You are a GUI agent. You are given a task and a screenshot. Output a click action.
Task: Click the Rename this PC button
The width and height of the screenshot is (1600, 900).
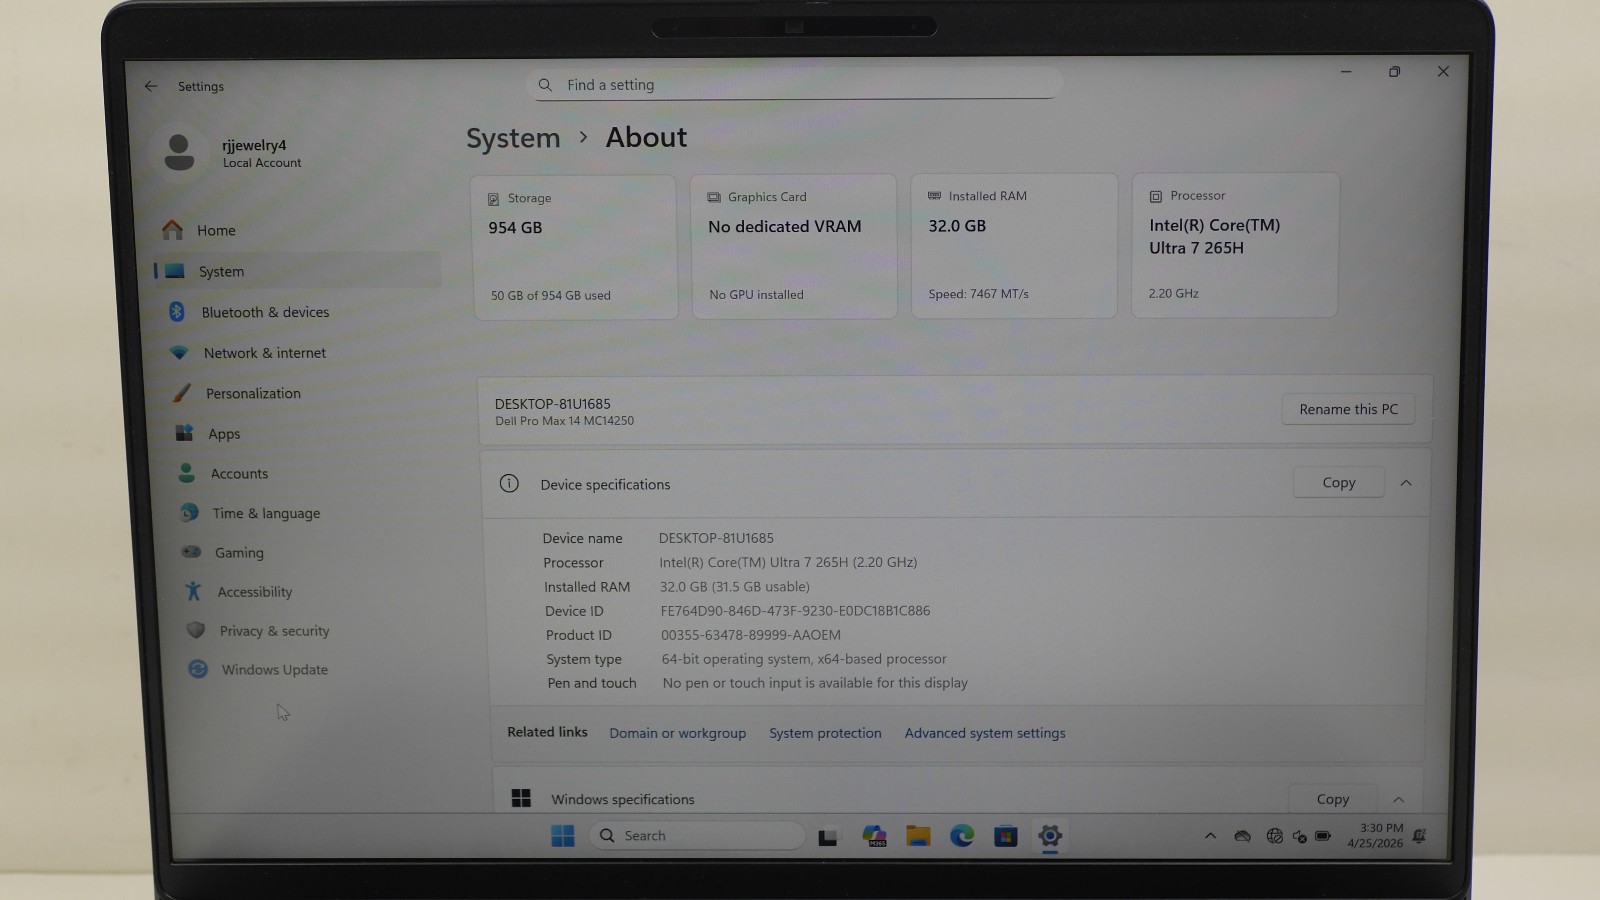click(1348, 409)
